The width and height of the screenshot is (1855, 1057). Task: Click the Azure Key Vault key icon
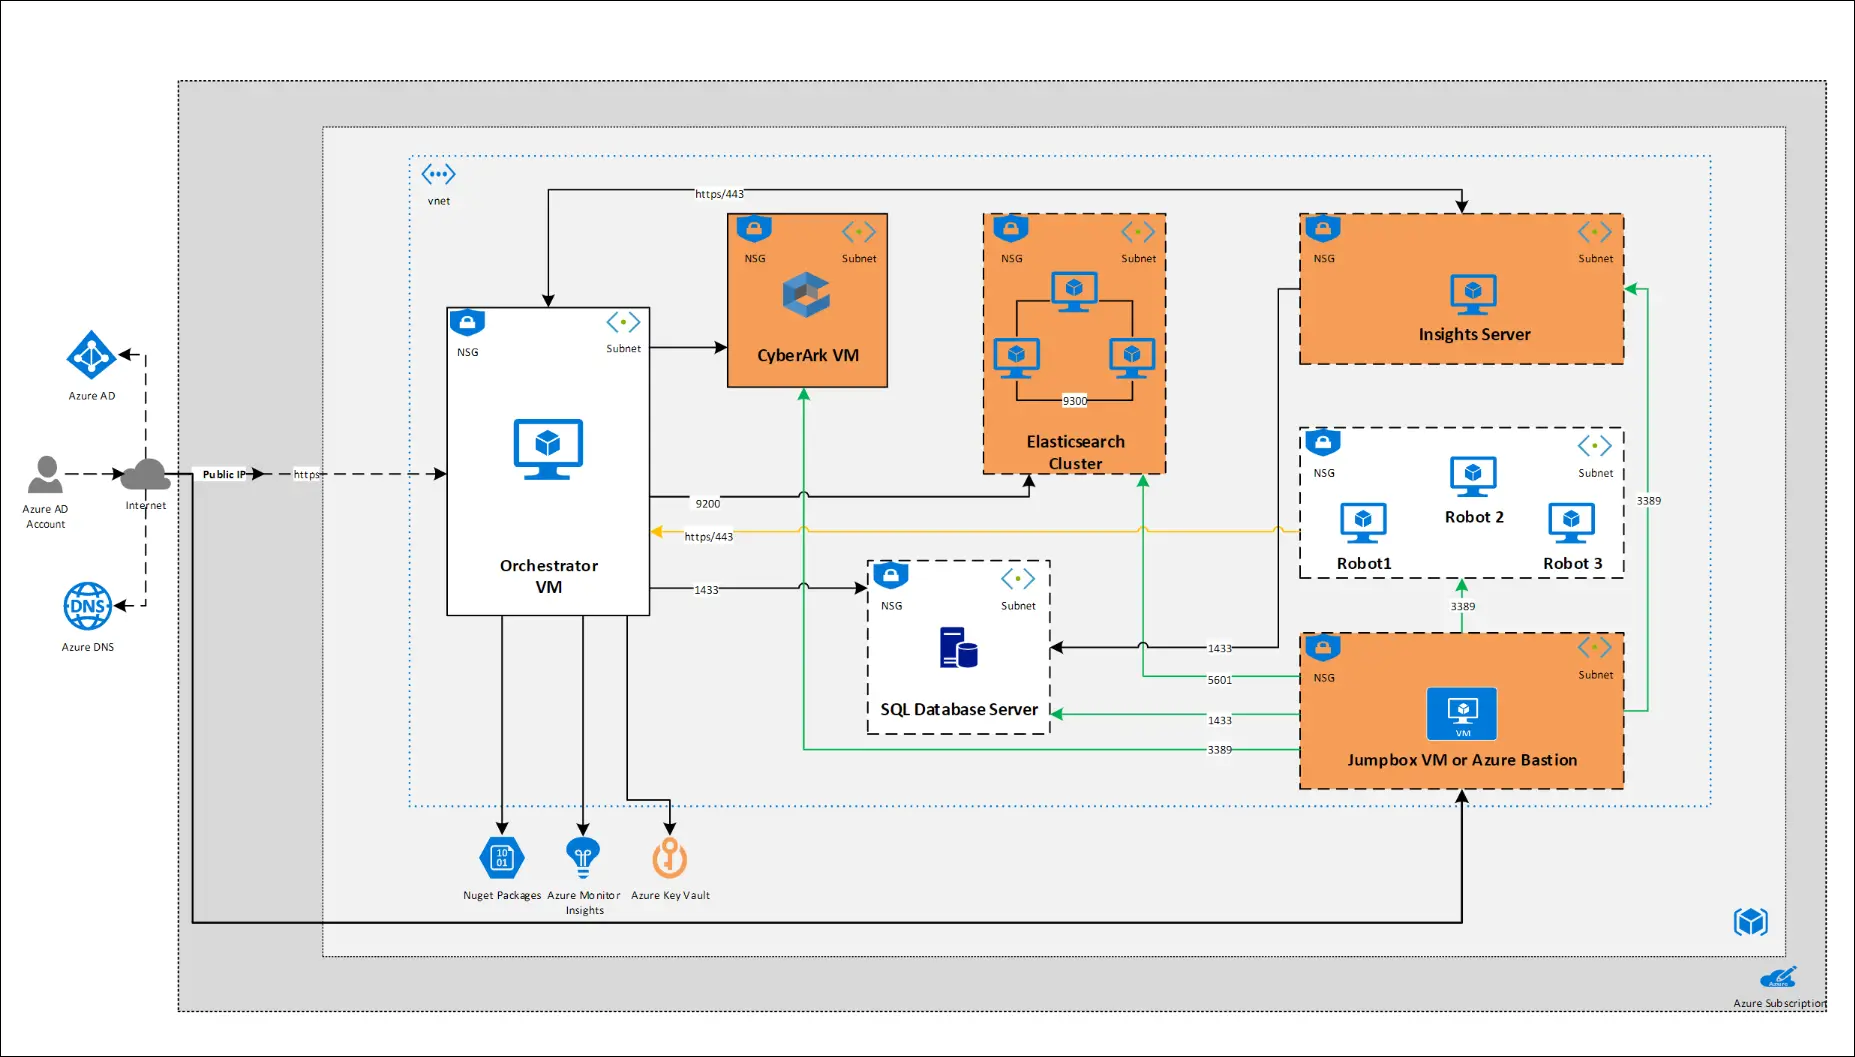tap(670, 858)
